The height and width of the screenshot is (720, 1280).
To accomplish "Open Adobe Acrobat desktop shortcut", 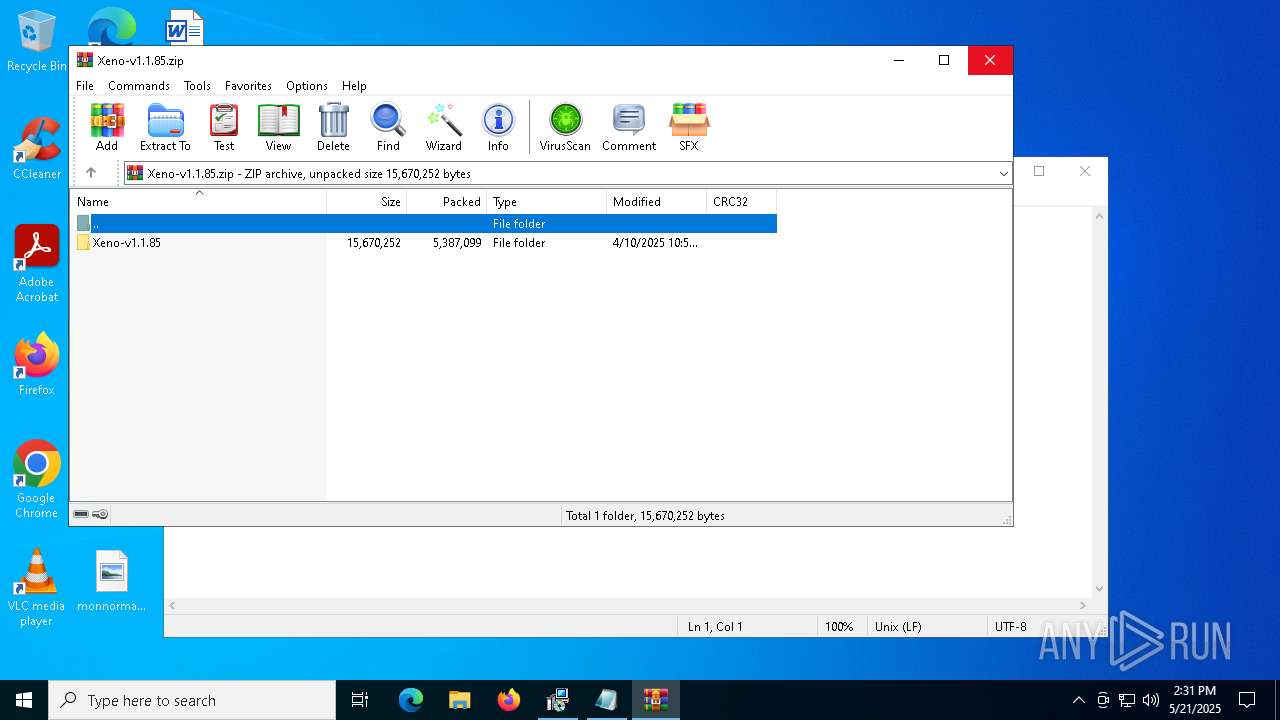I will [x=37, y=264].
